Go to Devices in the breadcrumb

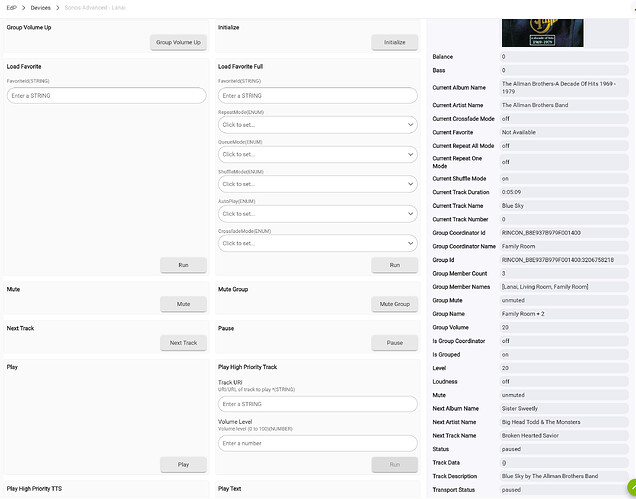[x=41, y=8]
